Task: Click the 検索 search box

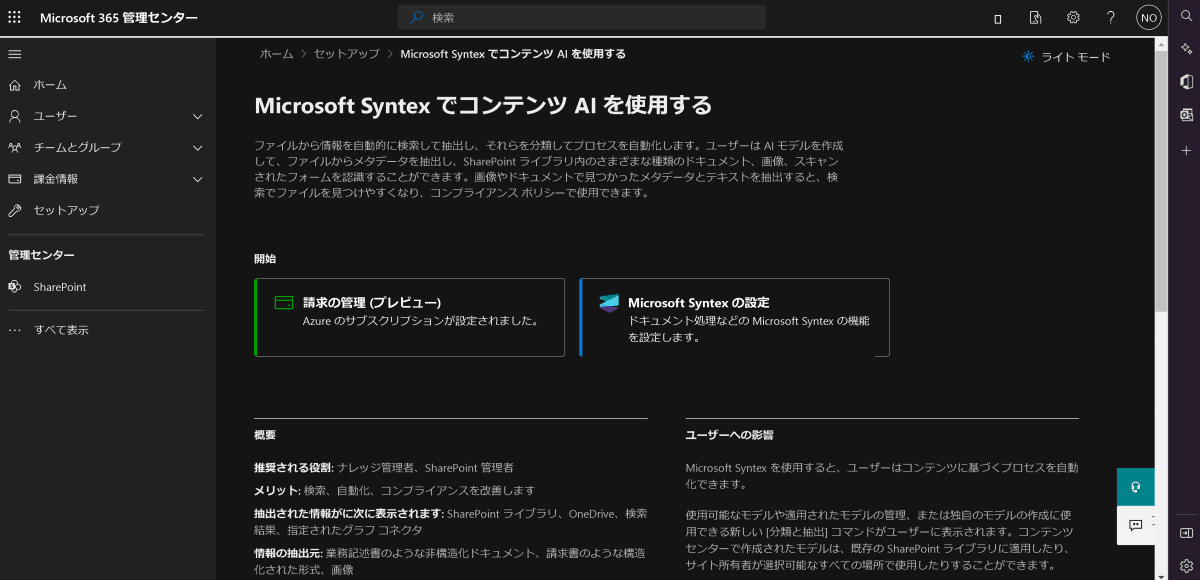Action: 582,18
